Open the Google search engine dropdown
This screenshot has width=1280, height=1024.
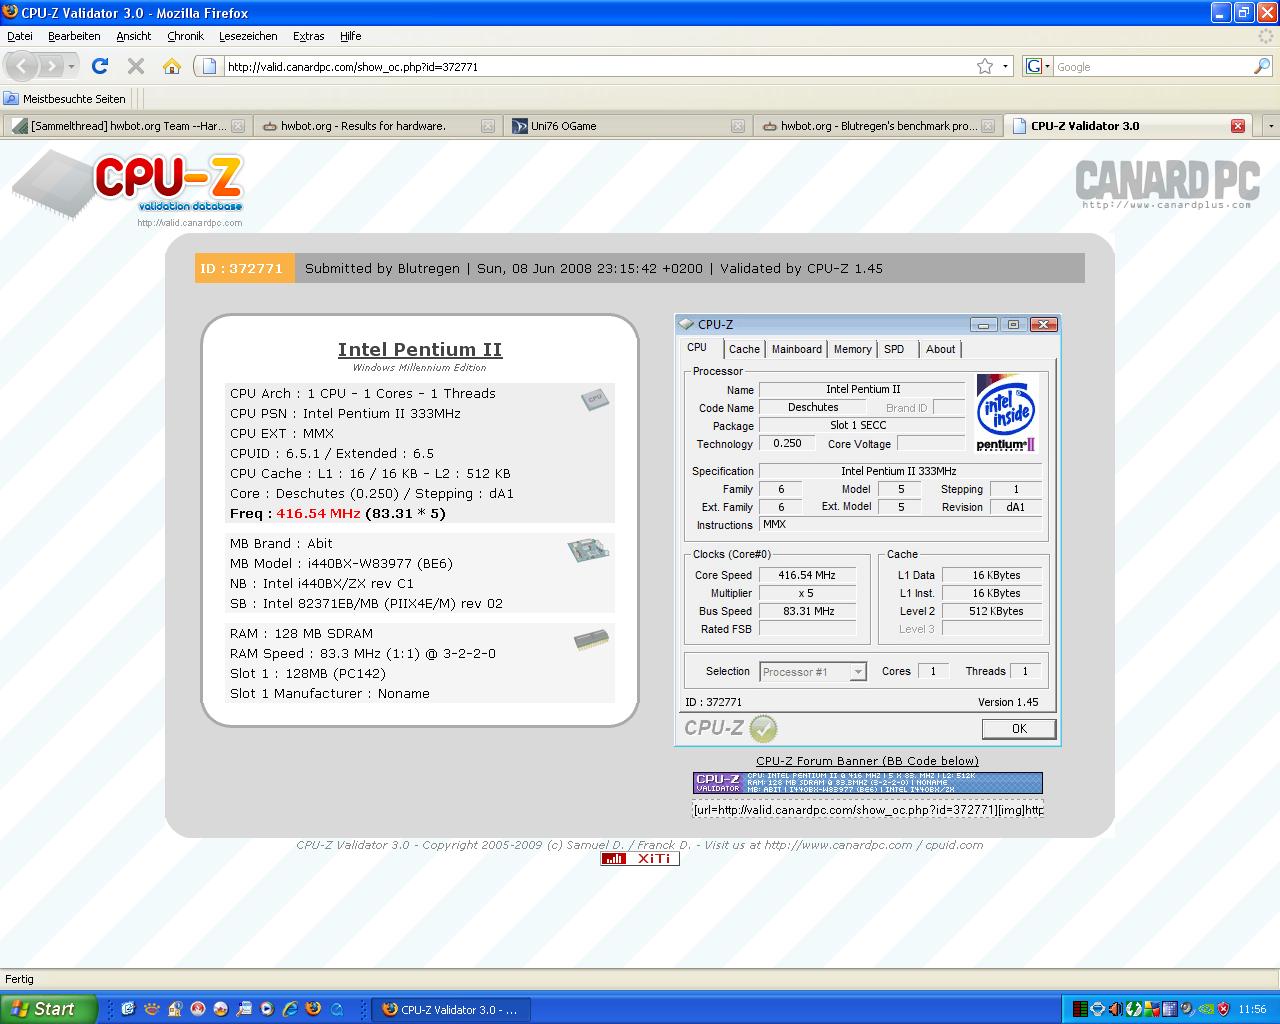pos(1038,66)
